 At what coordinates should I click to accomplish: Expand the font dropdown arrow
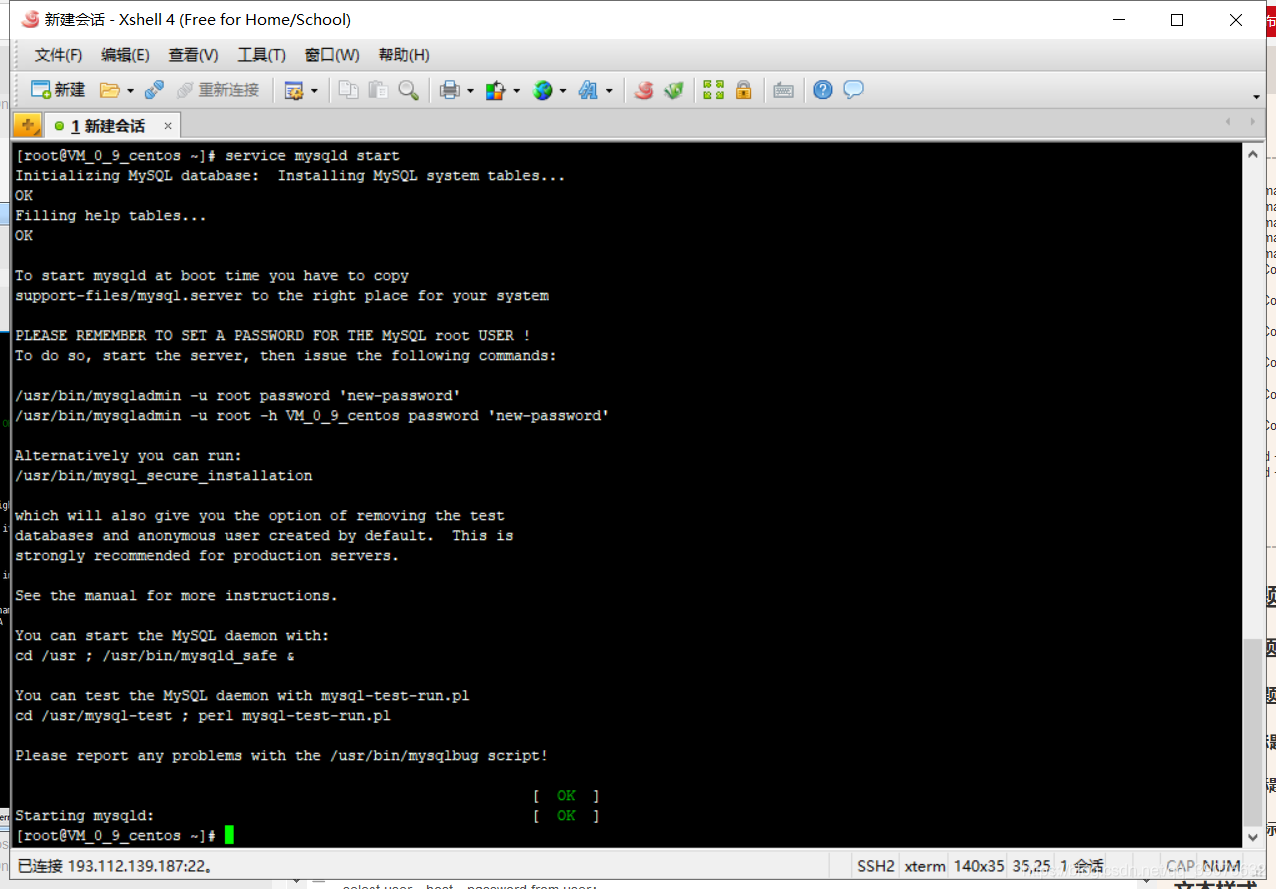608,91
